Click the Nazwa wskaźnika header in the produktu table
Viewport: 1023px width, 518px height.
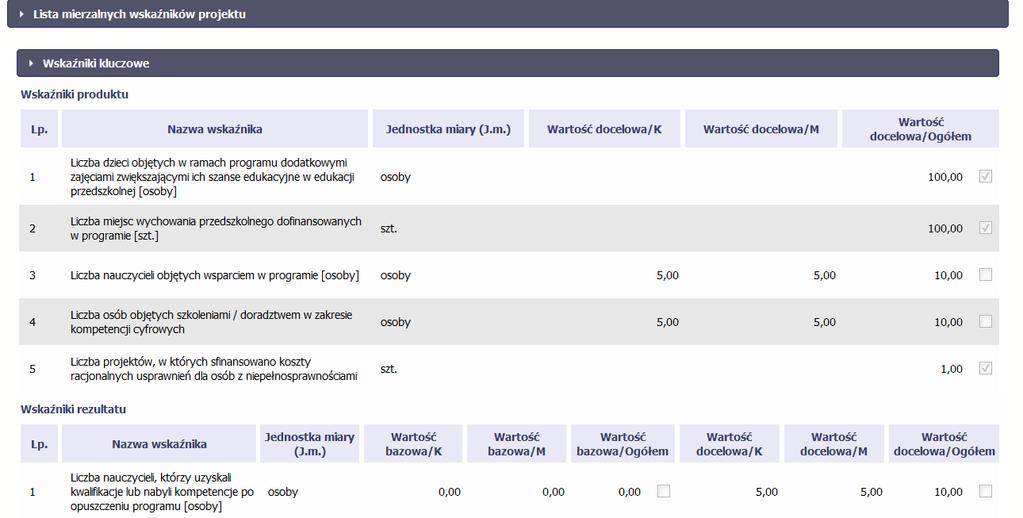[215, 129]
